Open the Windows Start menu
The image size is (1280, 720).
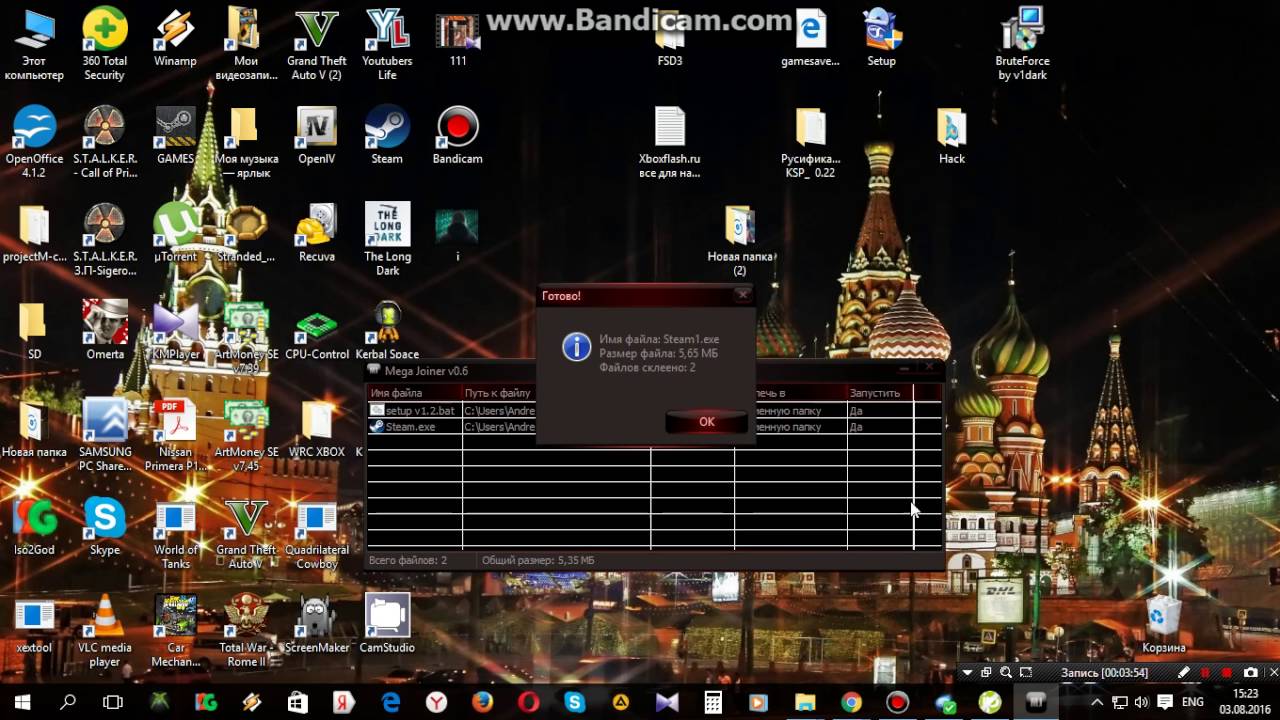[21, 702]
